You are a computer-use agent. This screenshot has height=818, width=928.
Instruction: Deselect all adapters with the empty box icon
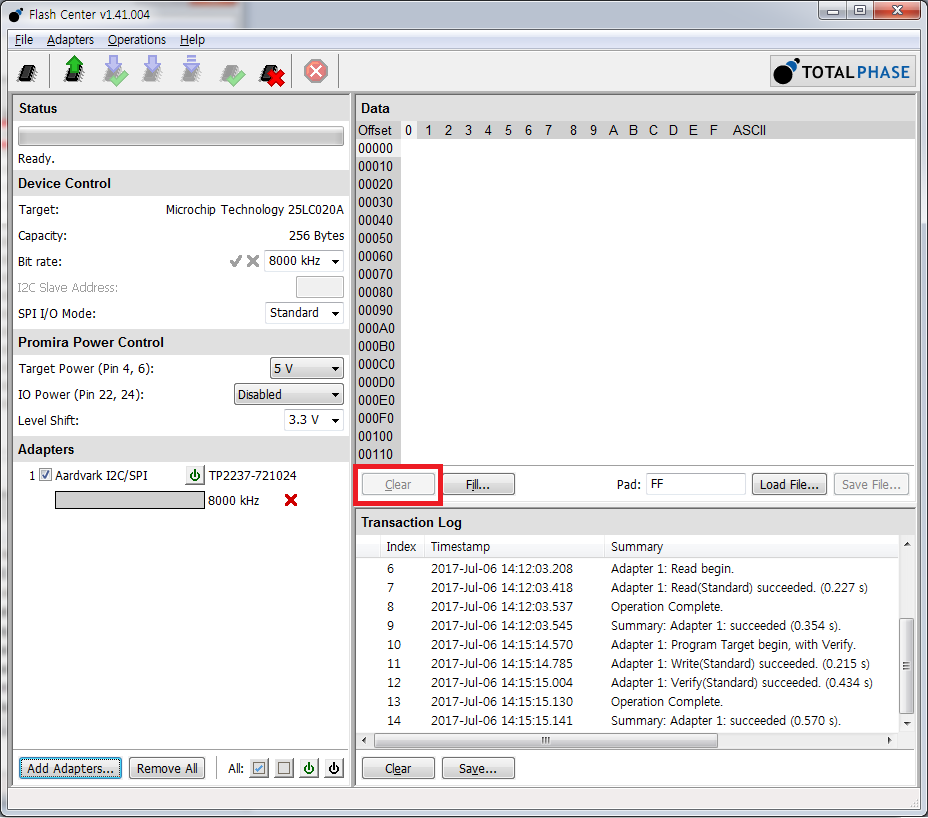(x=284, y=768)
